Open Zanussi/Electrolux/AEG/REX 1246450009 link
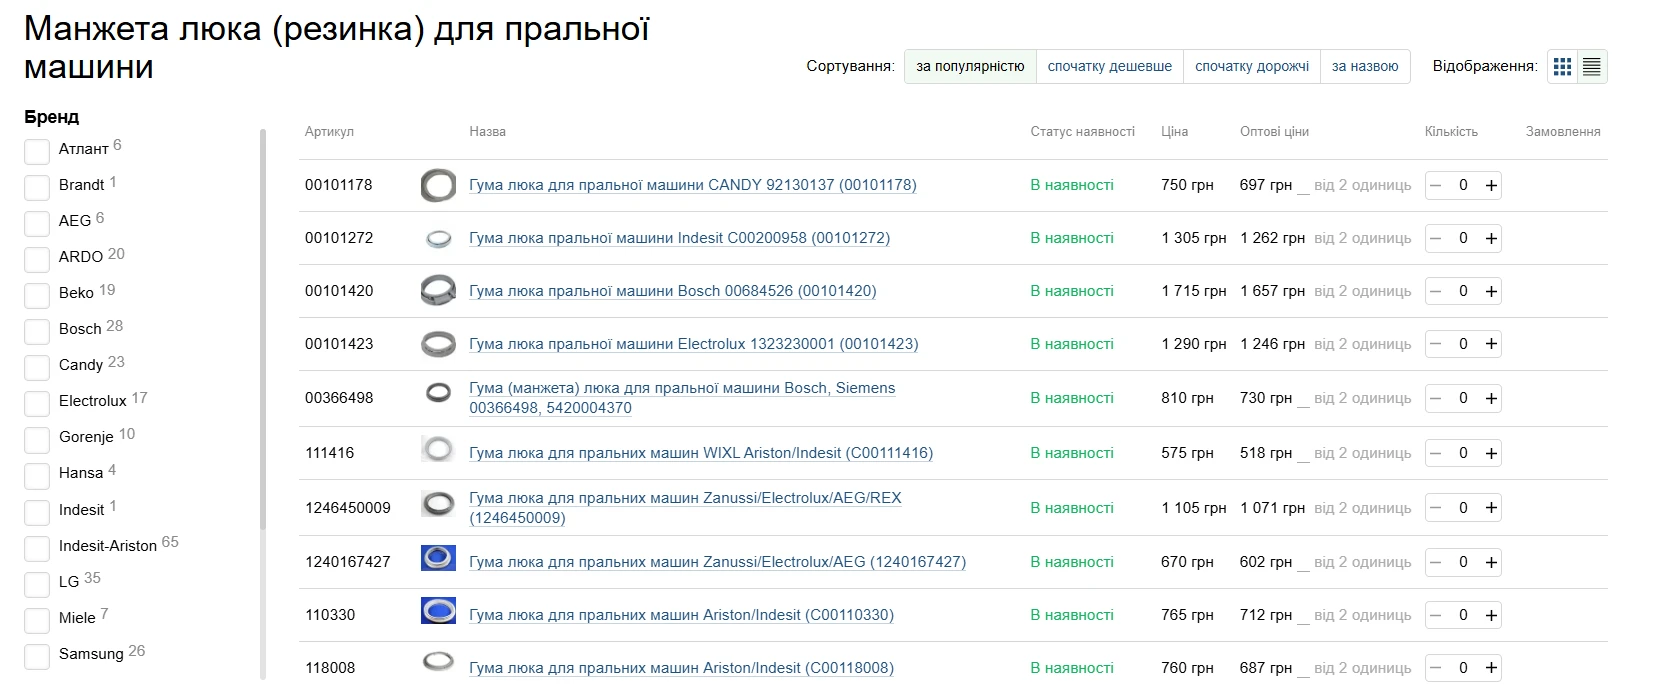The height and width of the screenshot is (693, 1673). pyautogui.click(x=685, y=508)
